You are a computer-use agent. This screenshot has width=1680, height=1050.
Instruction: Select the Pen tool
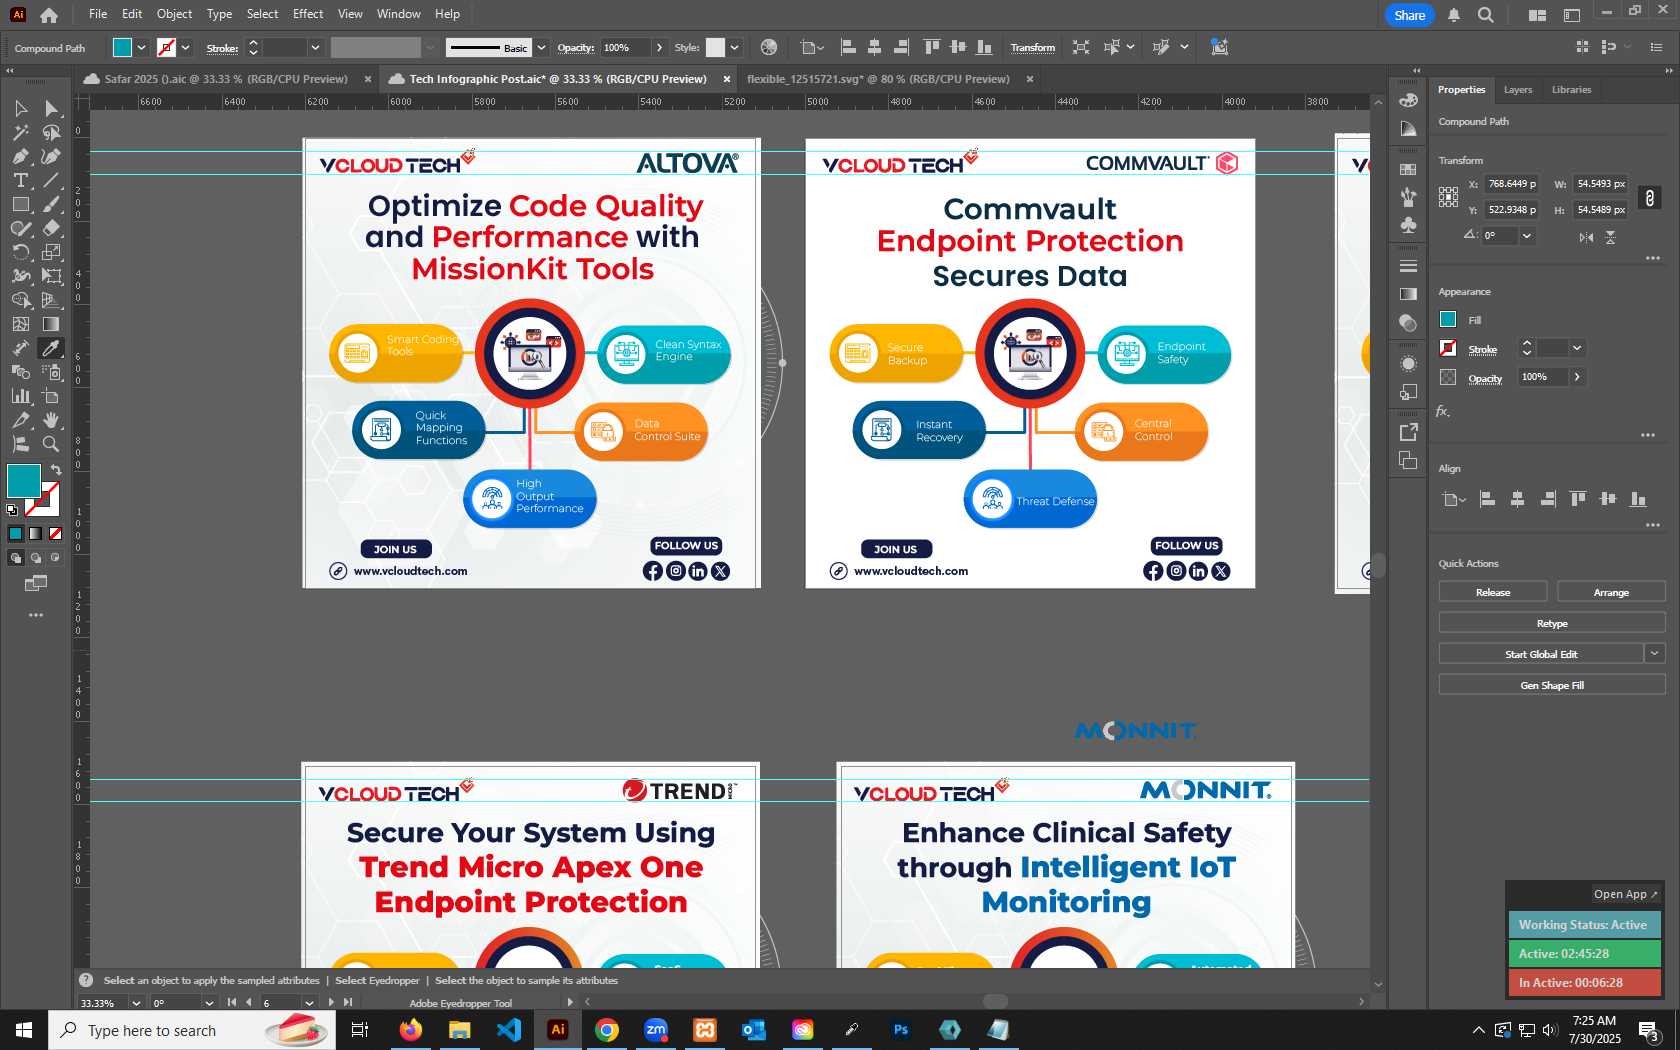(20, 156)
